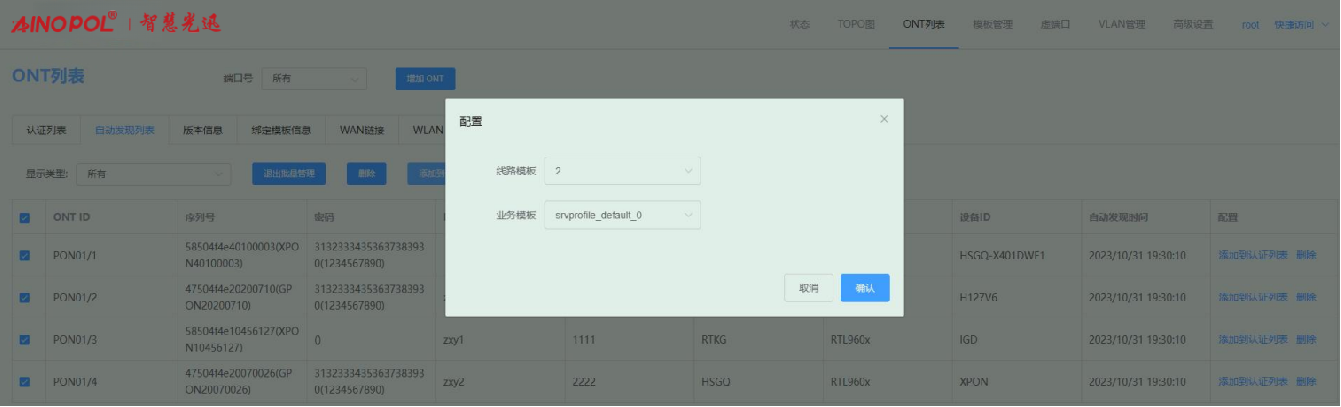Open the WAN链接 tab
Viewport: 1341px width, 407px height.
point(361,130)
